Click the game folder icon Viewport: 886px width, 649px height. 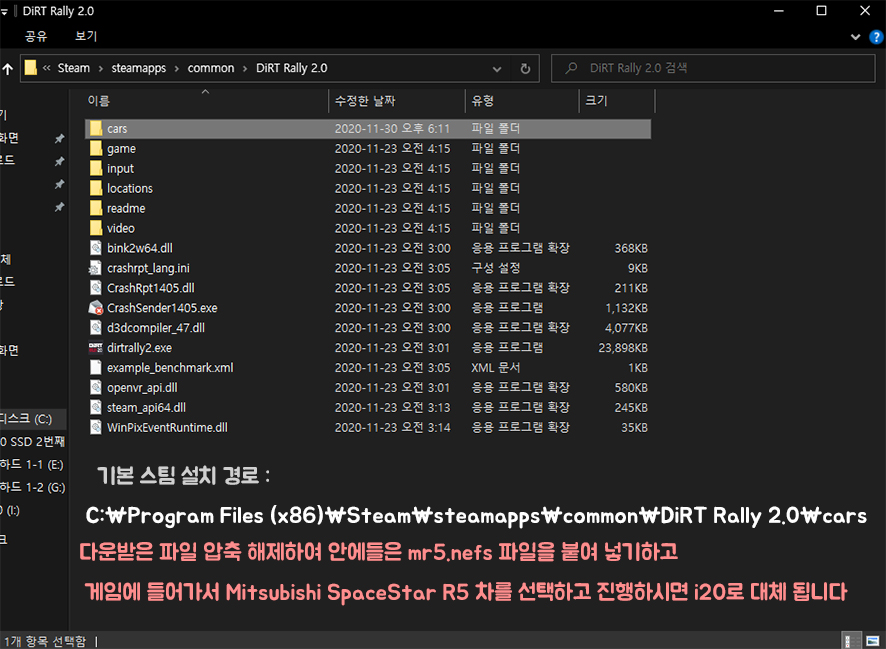point(96,149)
